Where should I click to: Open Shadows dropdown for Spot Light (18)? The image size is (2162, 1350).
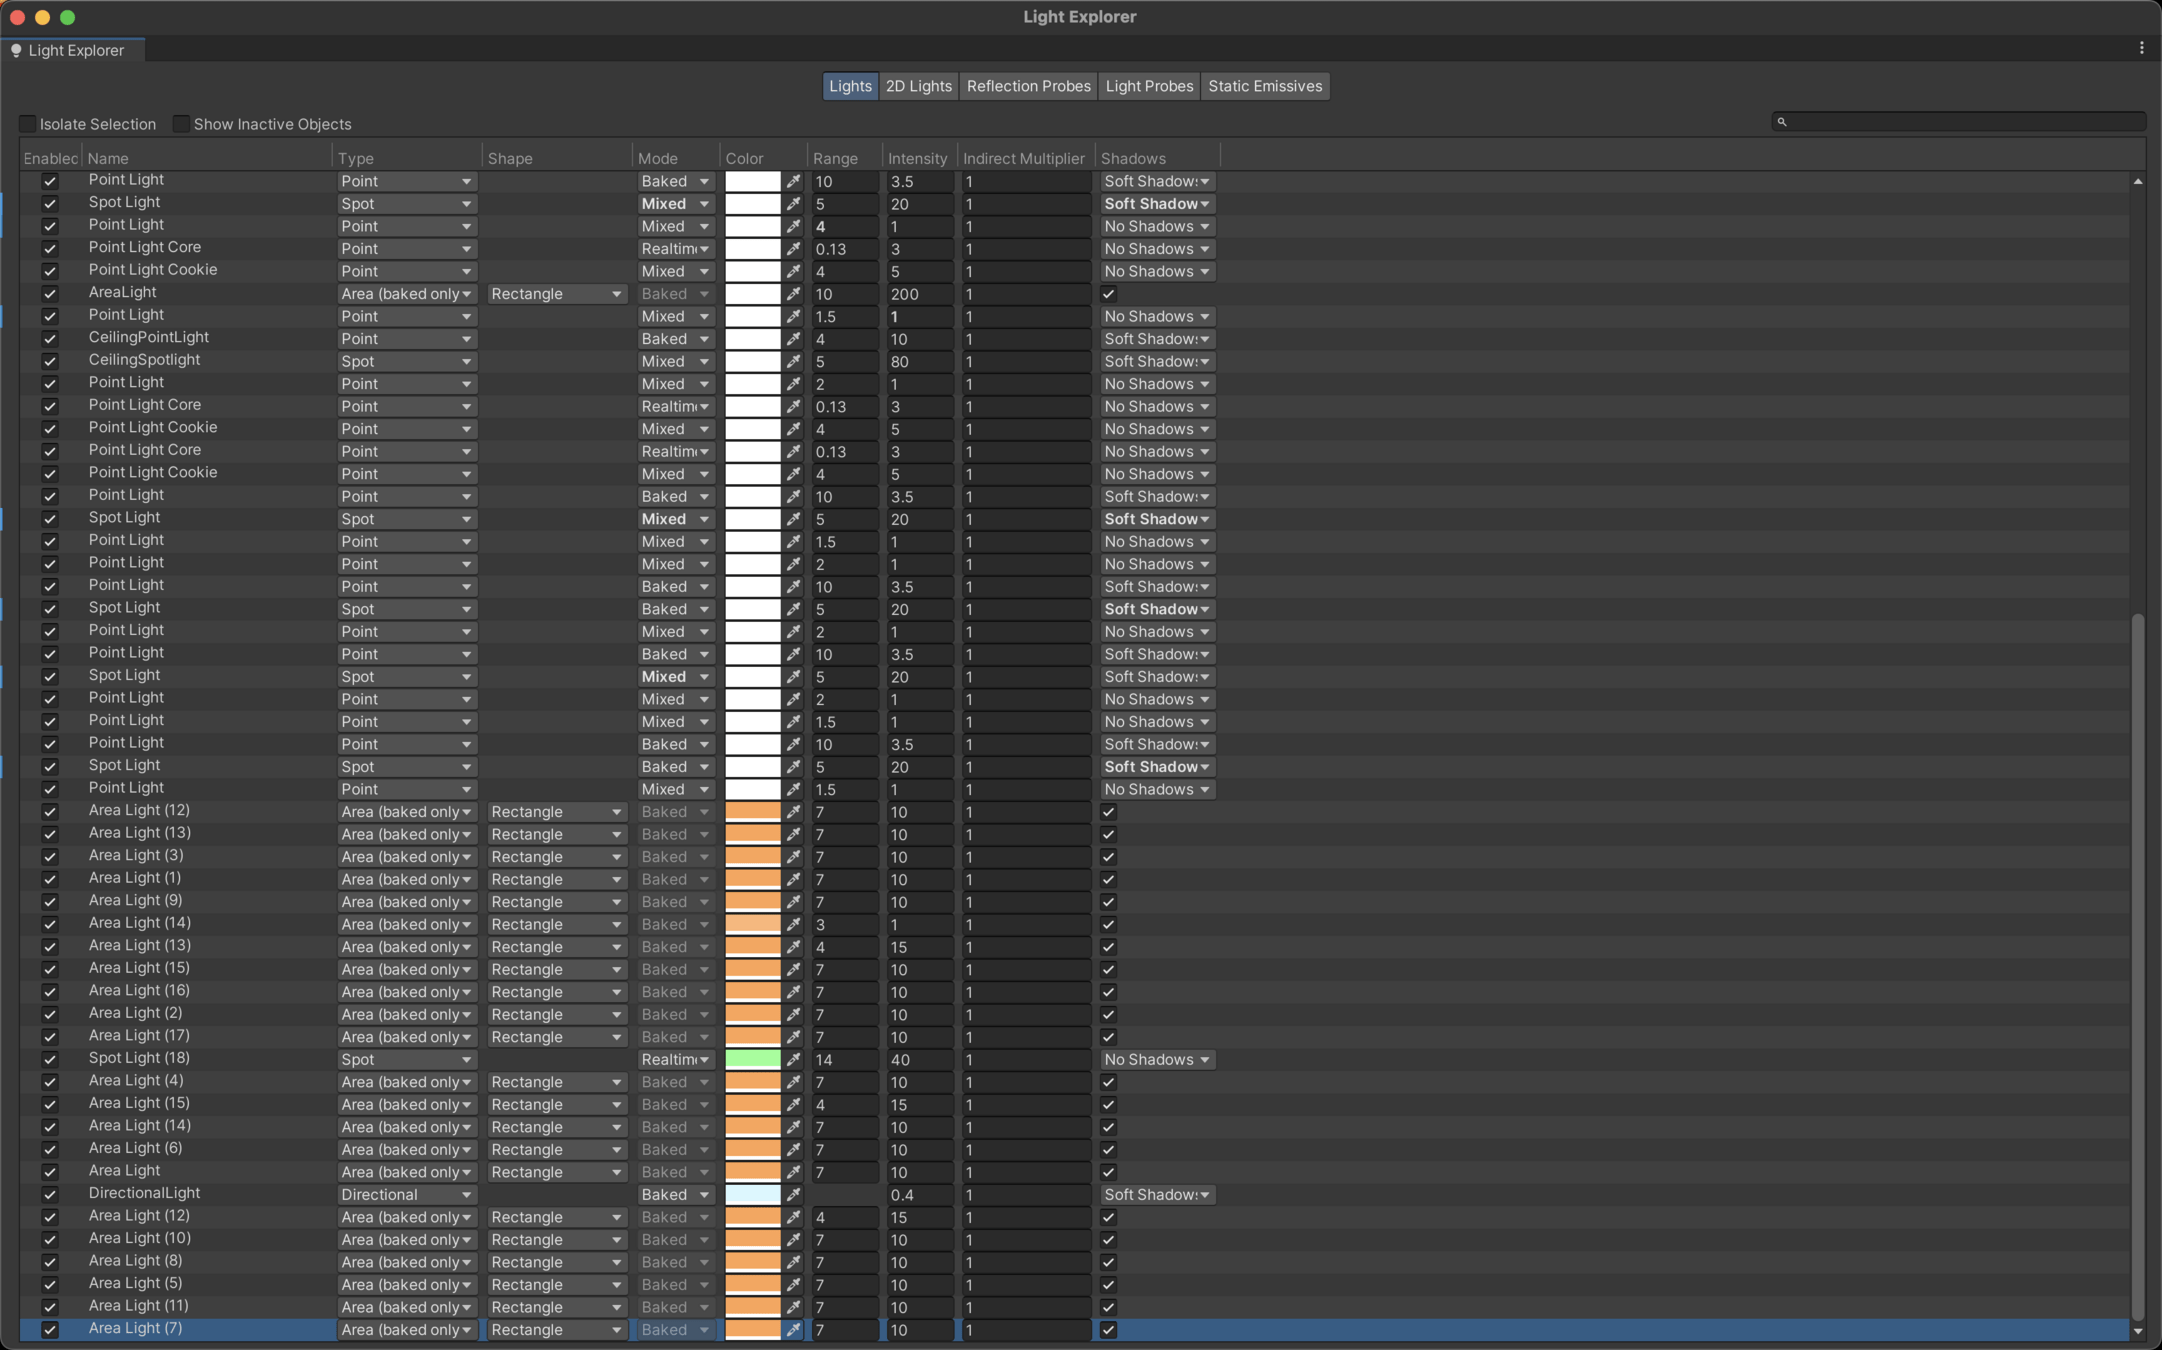click(1157, 1060)
